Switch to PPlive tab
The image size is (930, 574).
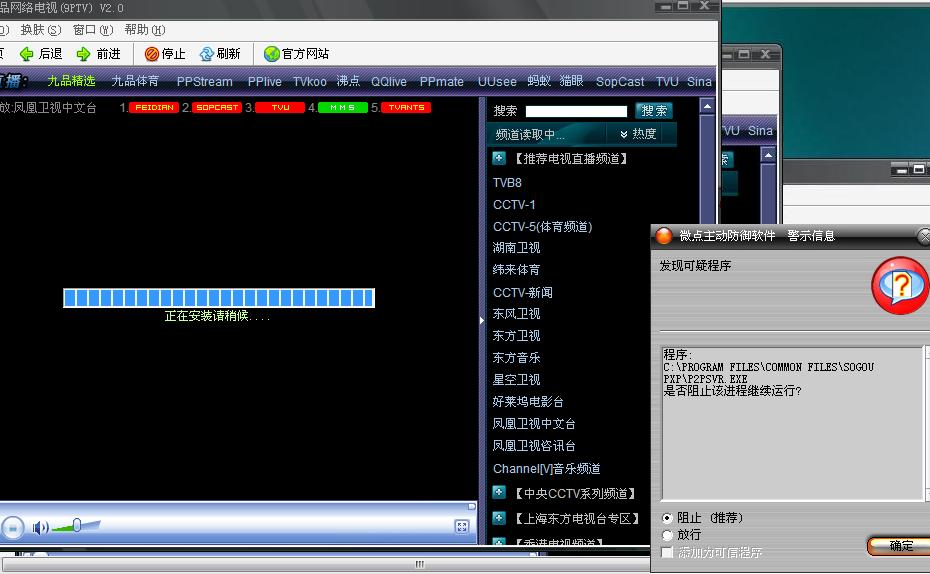click(x=265, y=82)
